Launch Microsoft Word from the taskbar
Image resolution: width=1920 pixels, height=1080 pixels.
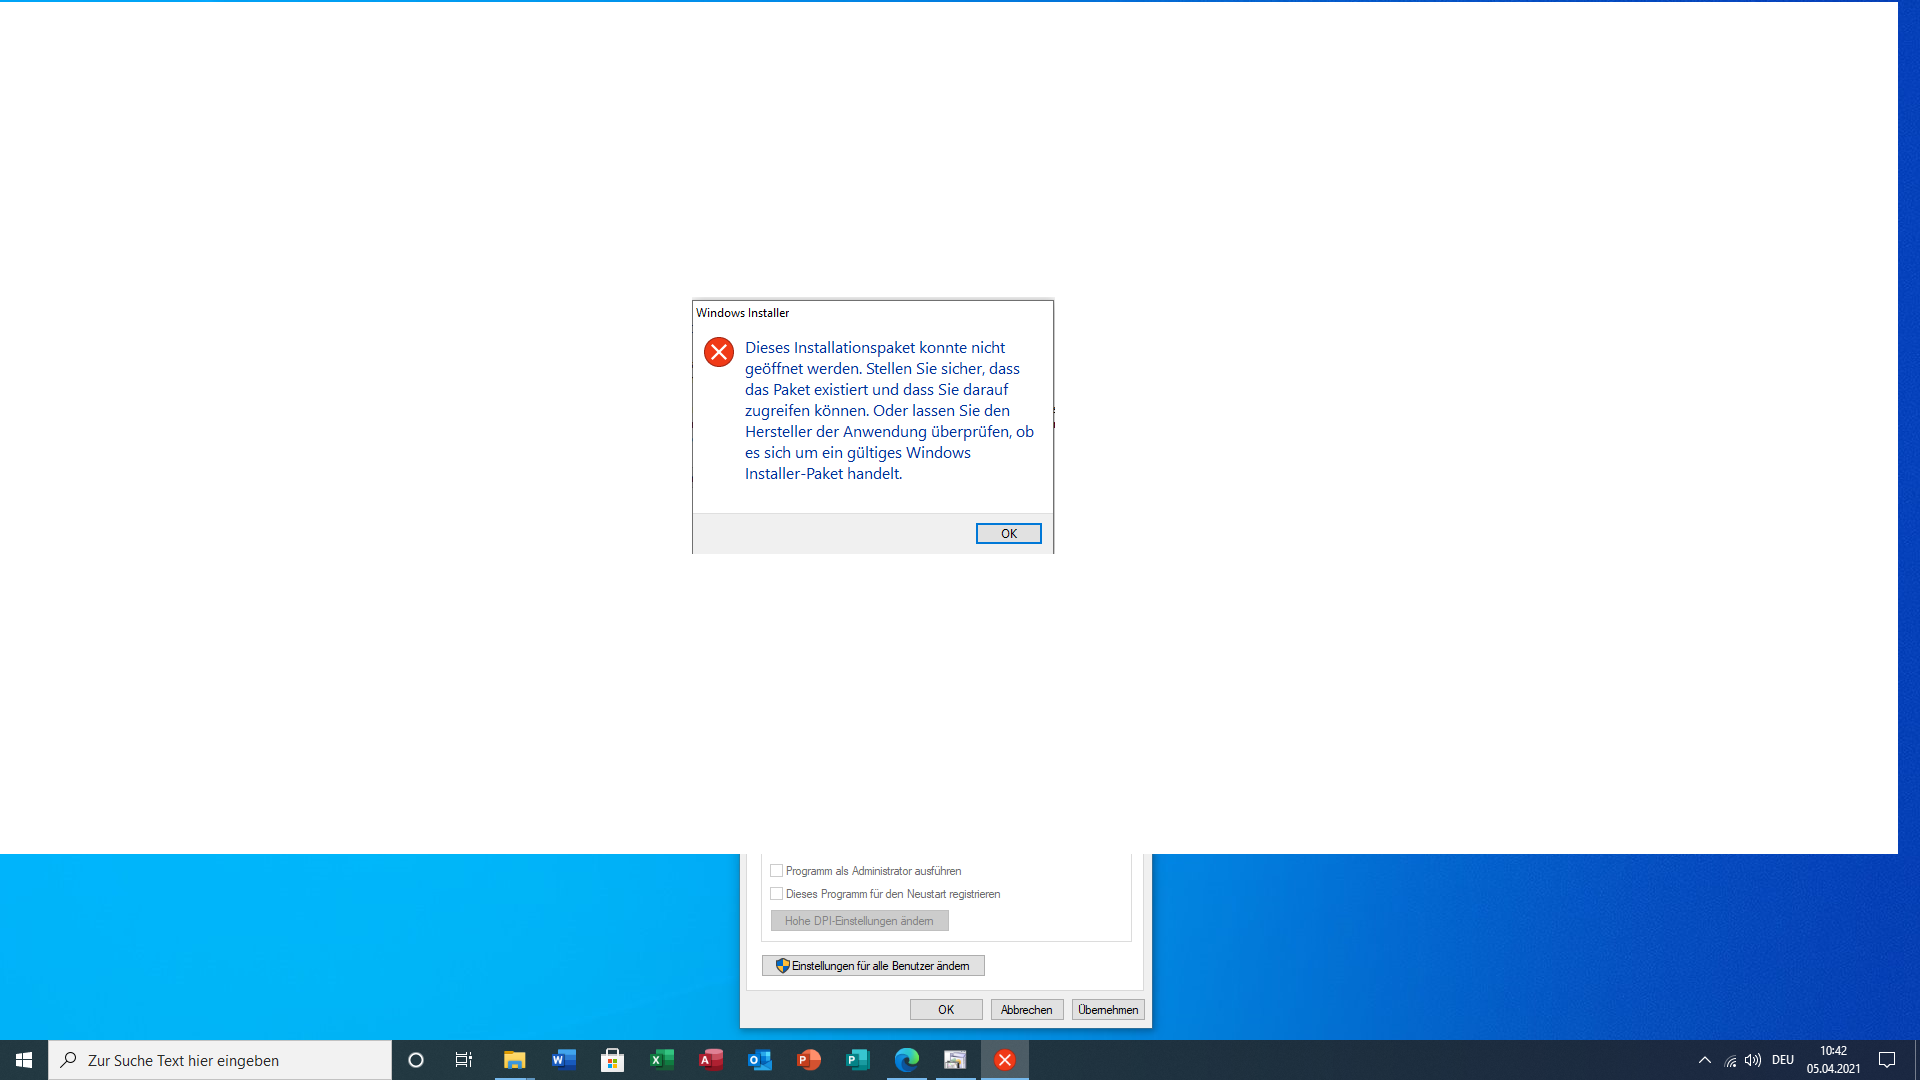563,1059
